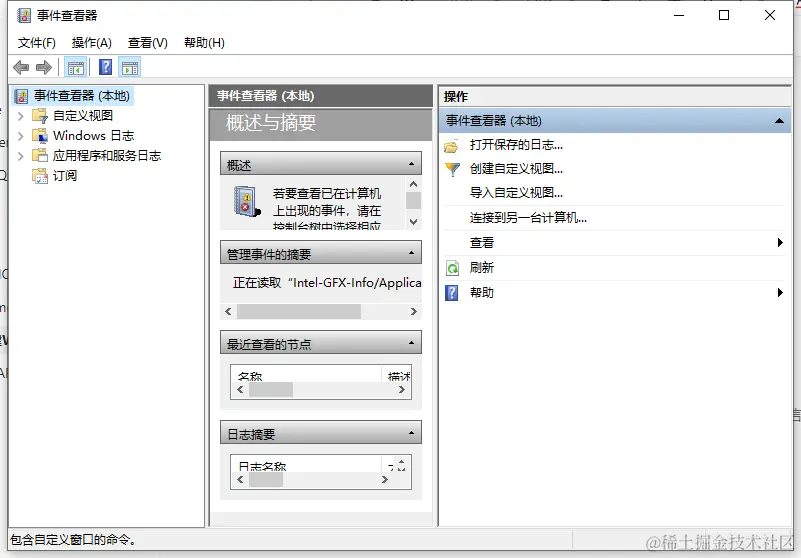Image resolution: width=801 pixels, height=558 pixels.
Task: Open the 操作(A) menu
Action: pos(91,43)
